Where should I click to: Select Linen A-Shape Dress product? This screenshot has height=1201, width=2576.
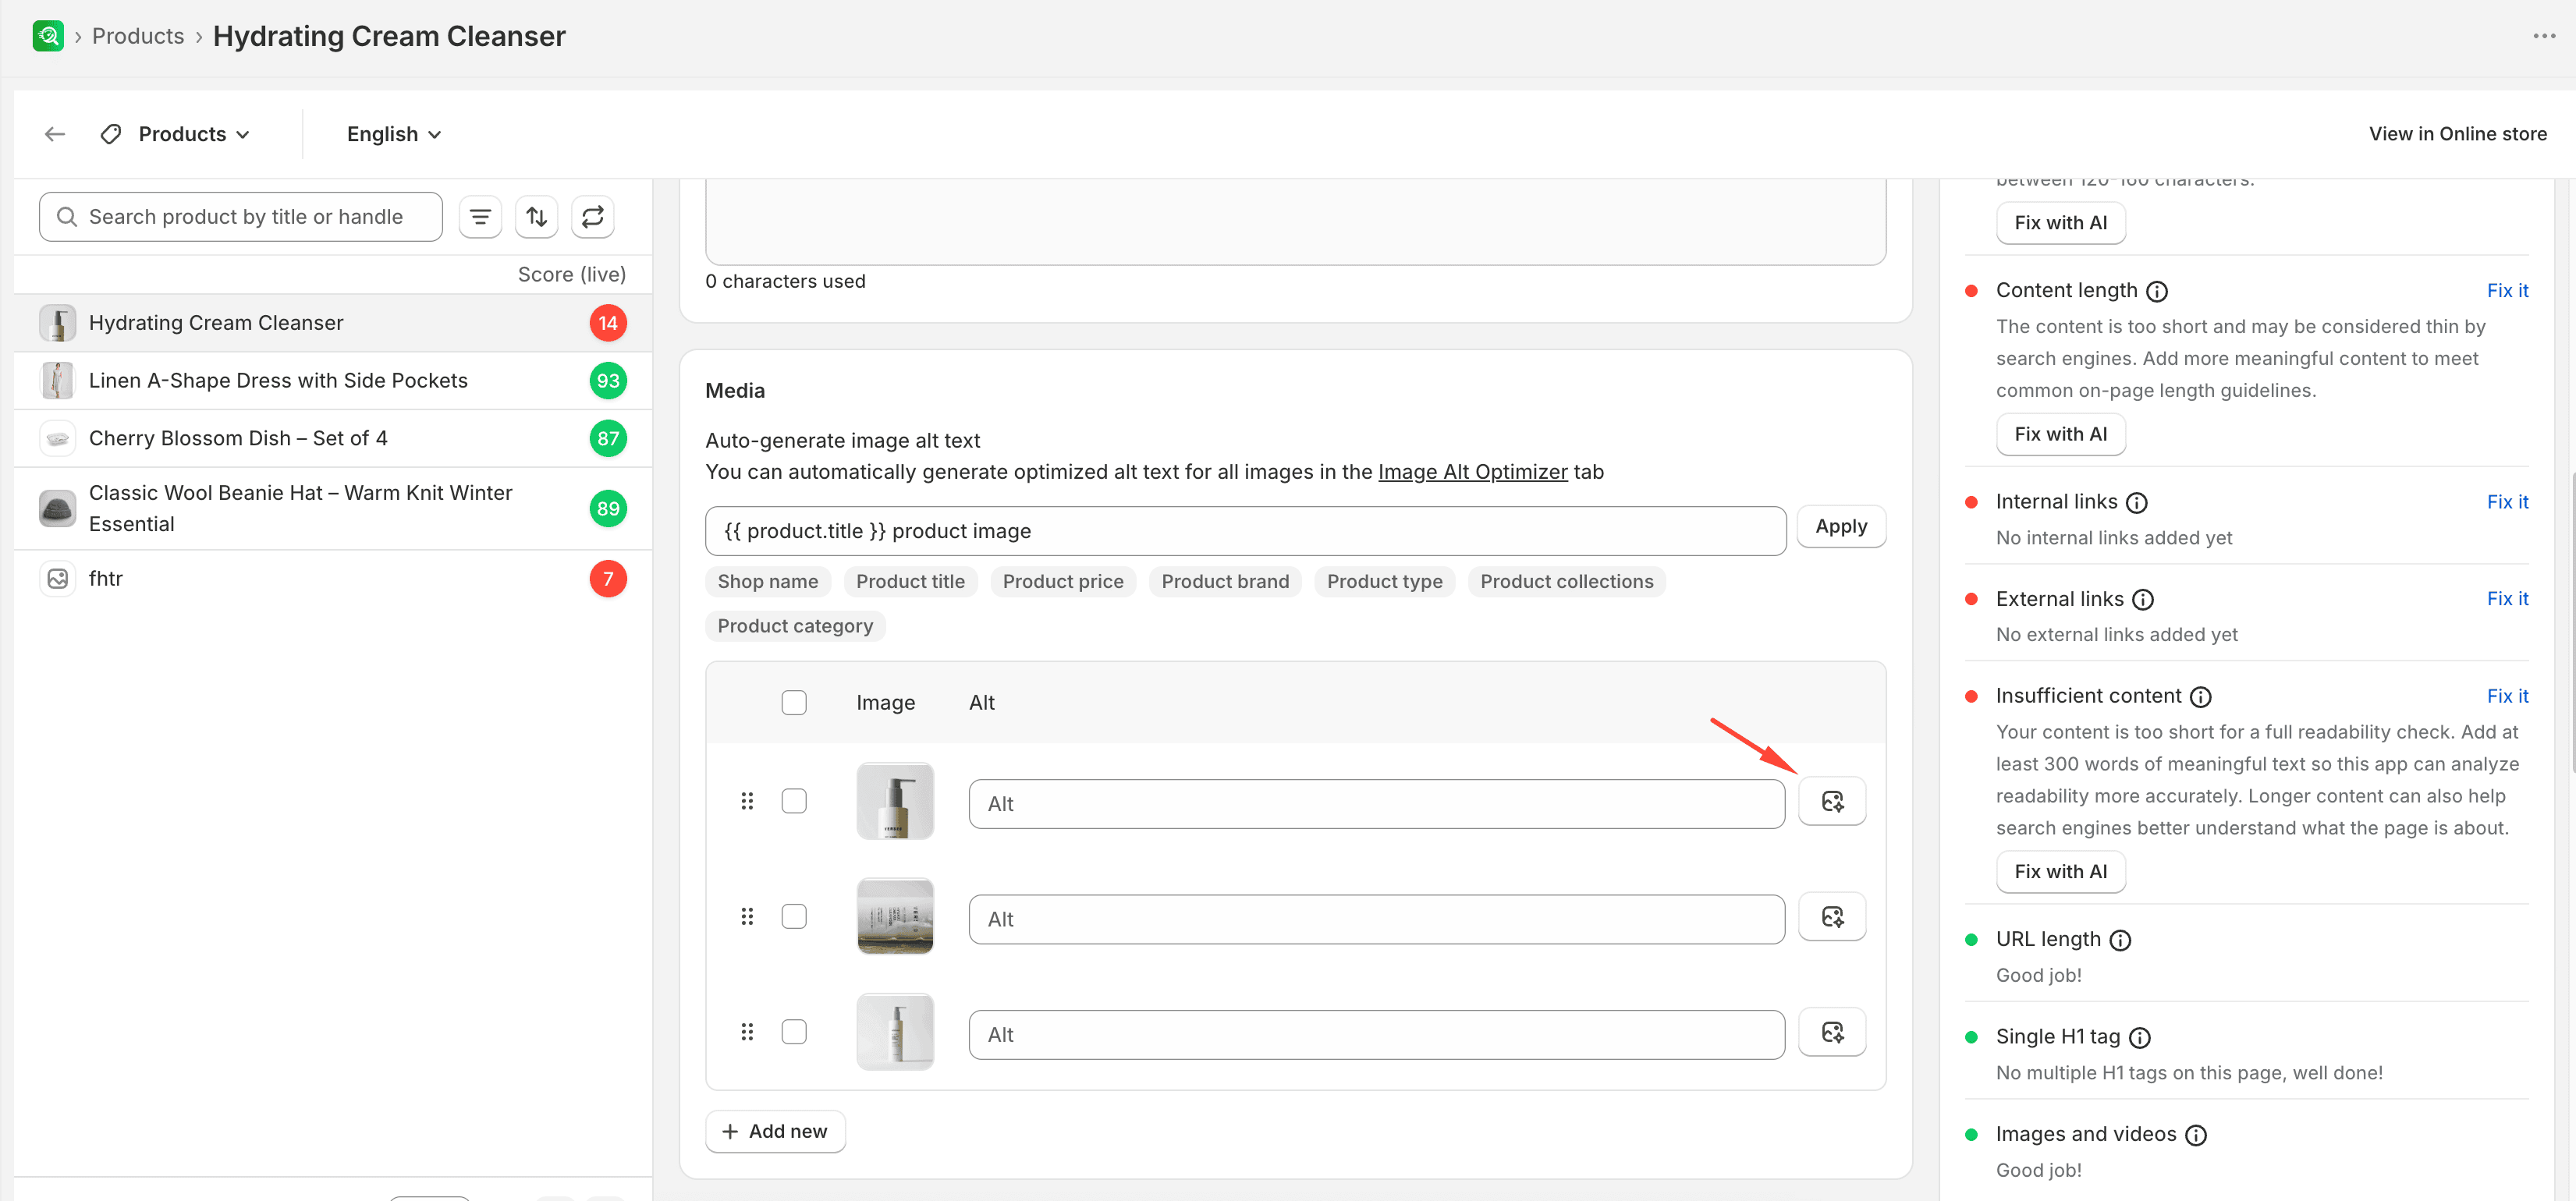[x=333, y=380]
